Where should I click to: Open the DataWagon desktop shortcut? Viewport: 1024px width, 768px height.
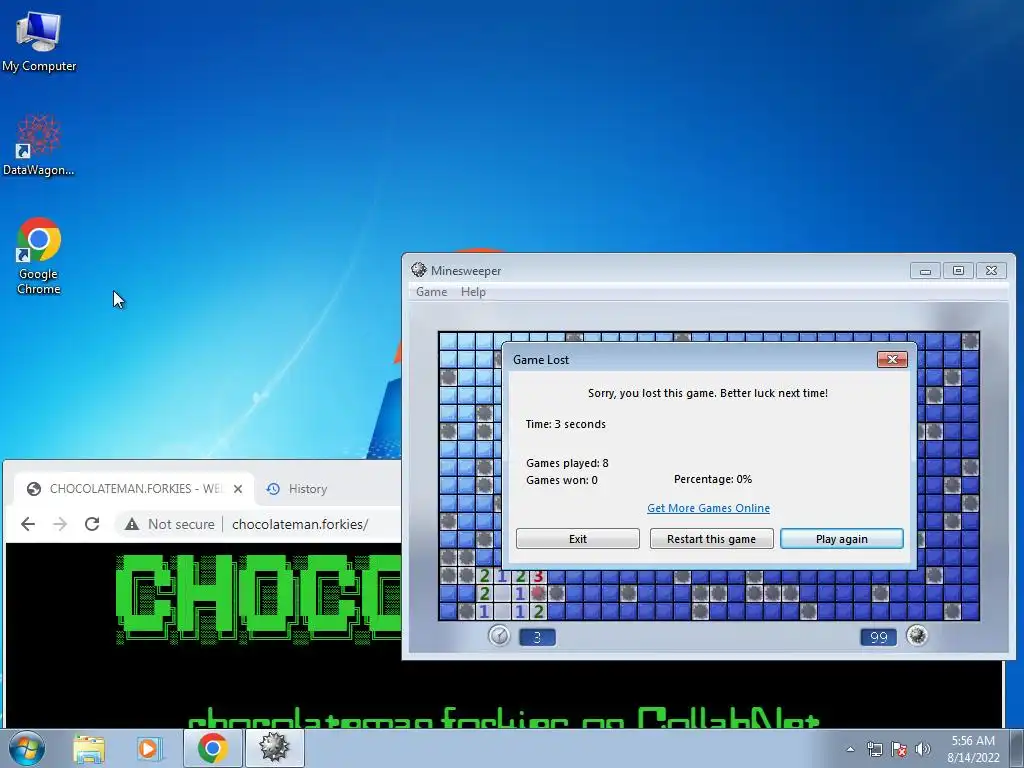tap(39, 145)
